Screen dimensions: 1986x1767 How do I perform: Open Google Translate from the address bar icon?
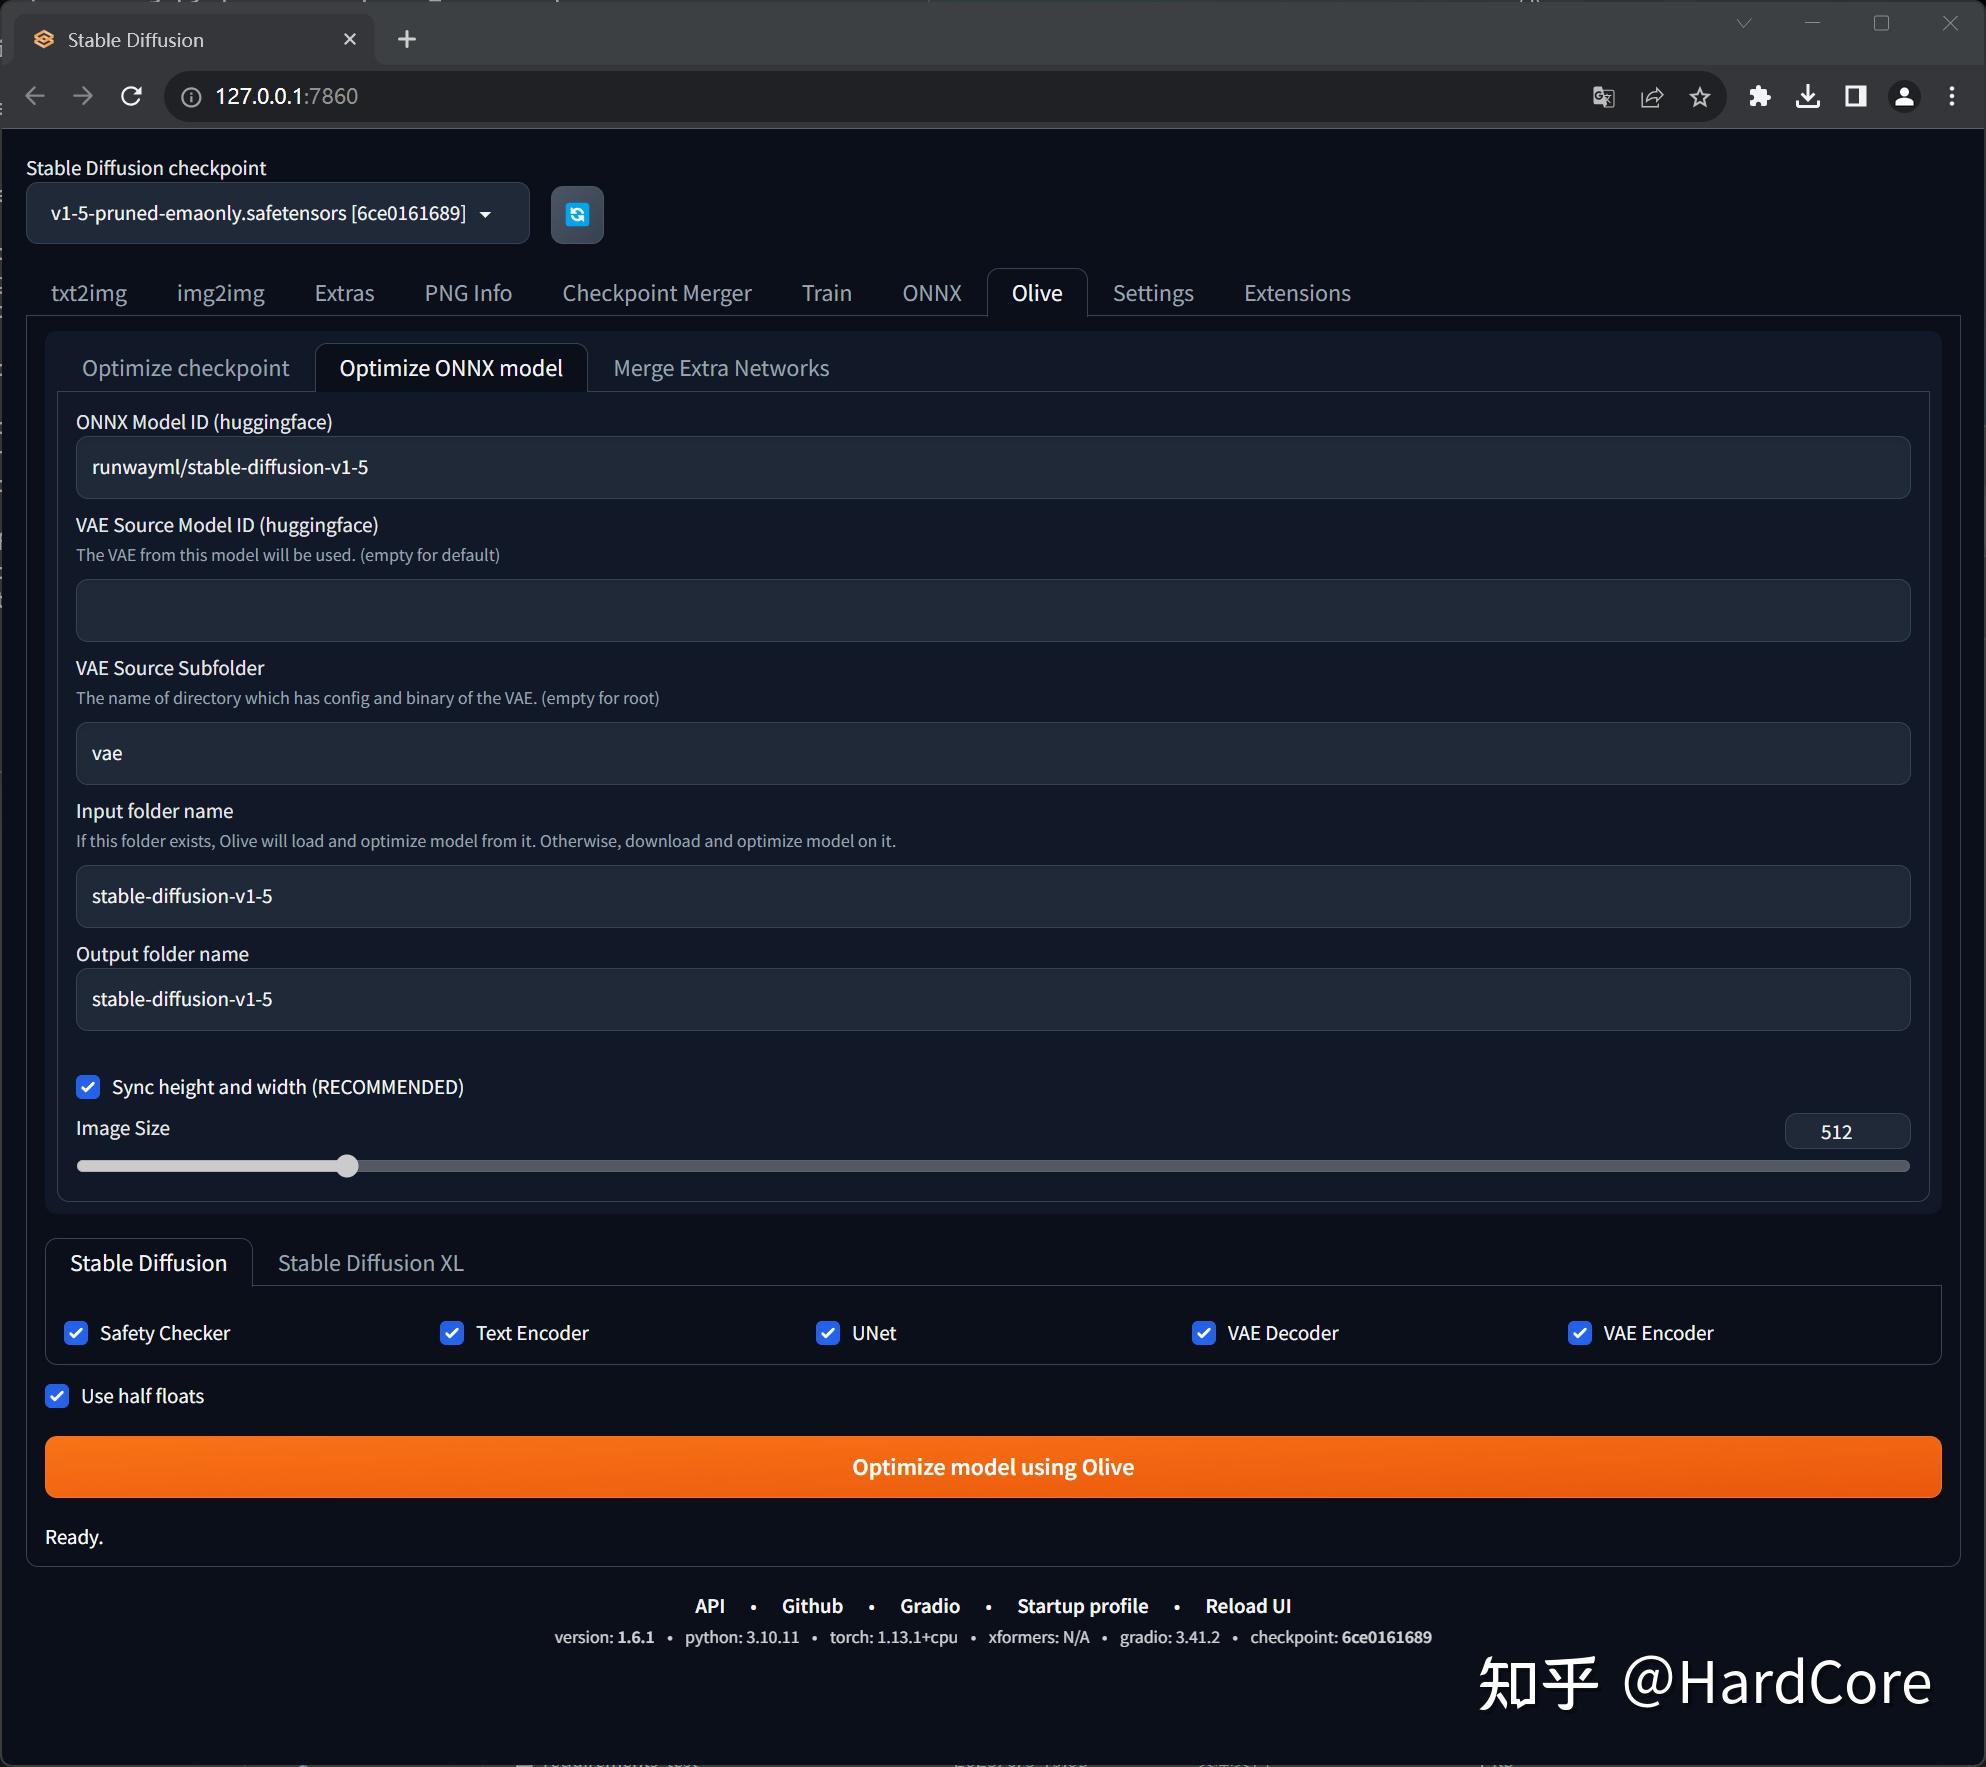click(1602, 96)
